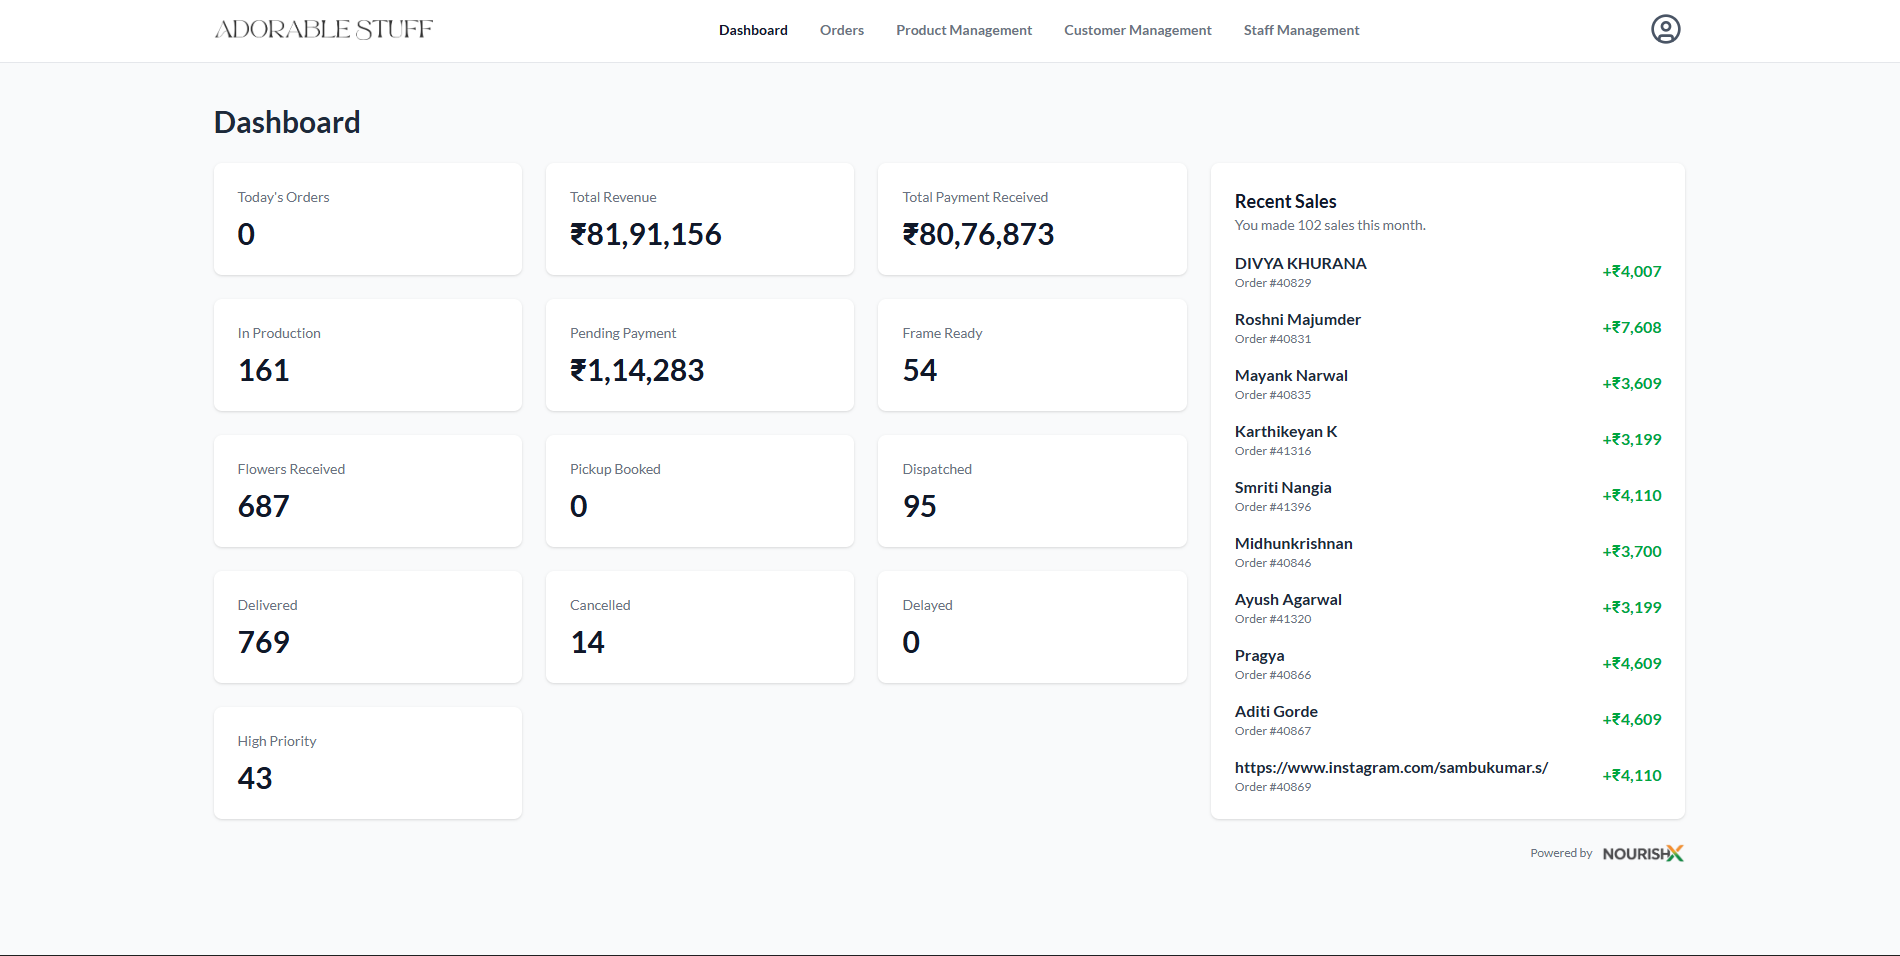Screen dimensions: 1900x956
Task: Click the green X in NourishX branding
Action: [x=1678, y=853]
